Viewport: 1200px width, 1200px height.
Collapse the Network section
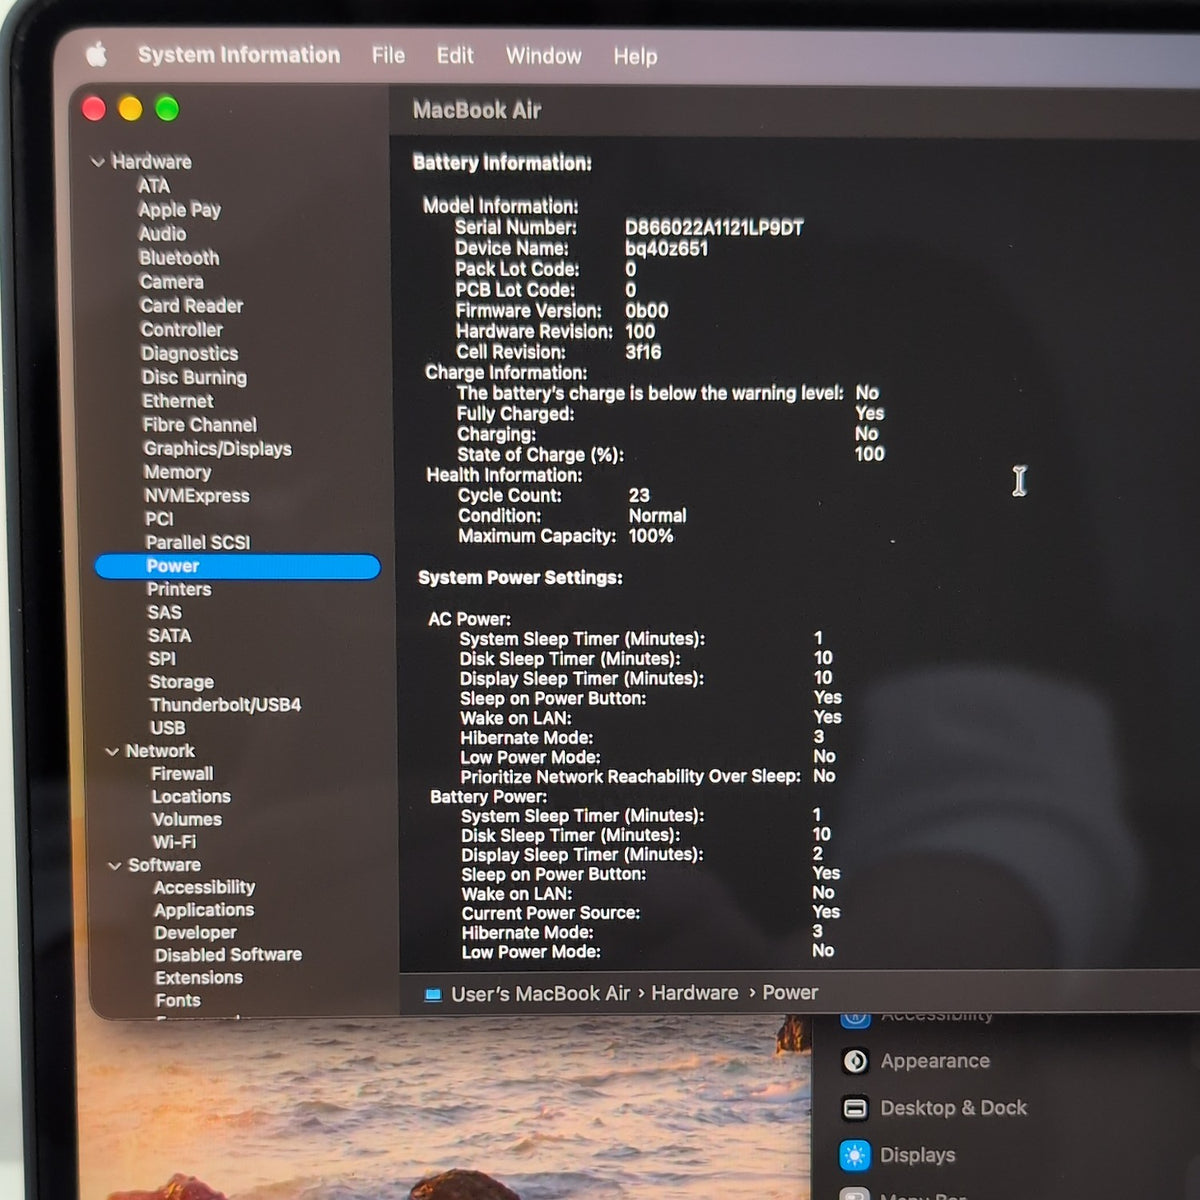[112, 751]
